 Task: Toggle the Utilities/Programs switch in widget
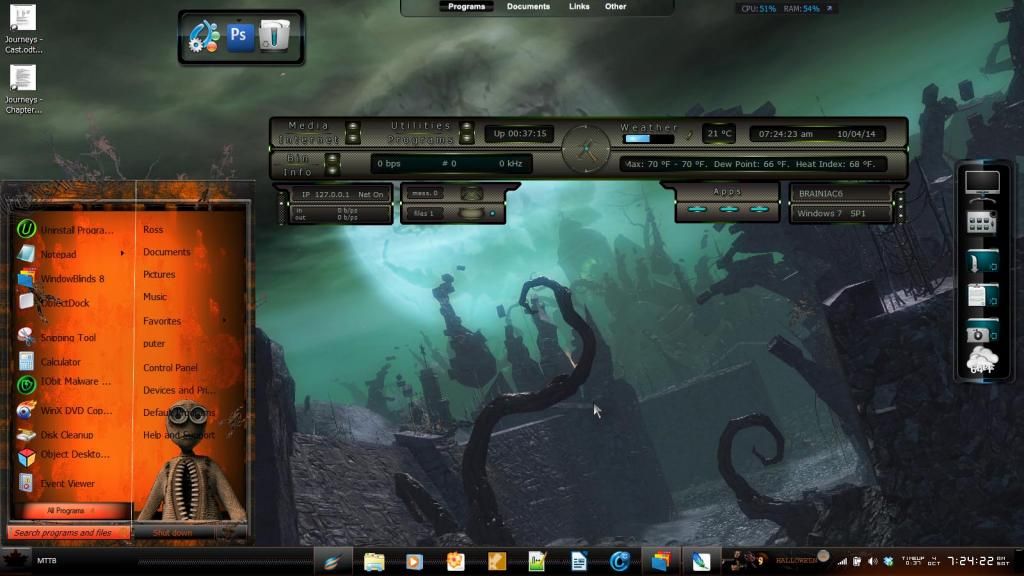tap(466, 133)
